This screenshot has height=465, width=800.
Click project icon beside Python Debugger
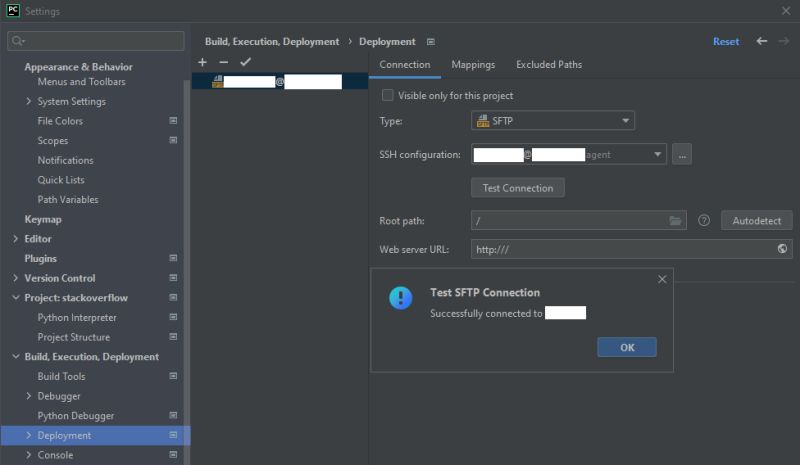tap(173, 415)
